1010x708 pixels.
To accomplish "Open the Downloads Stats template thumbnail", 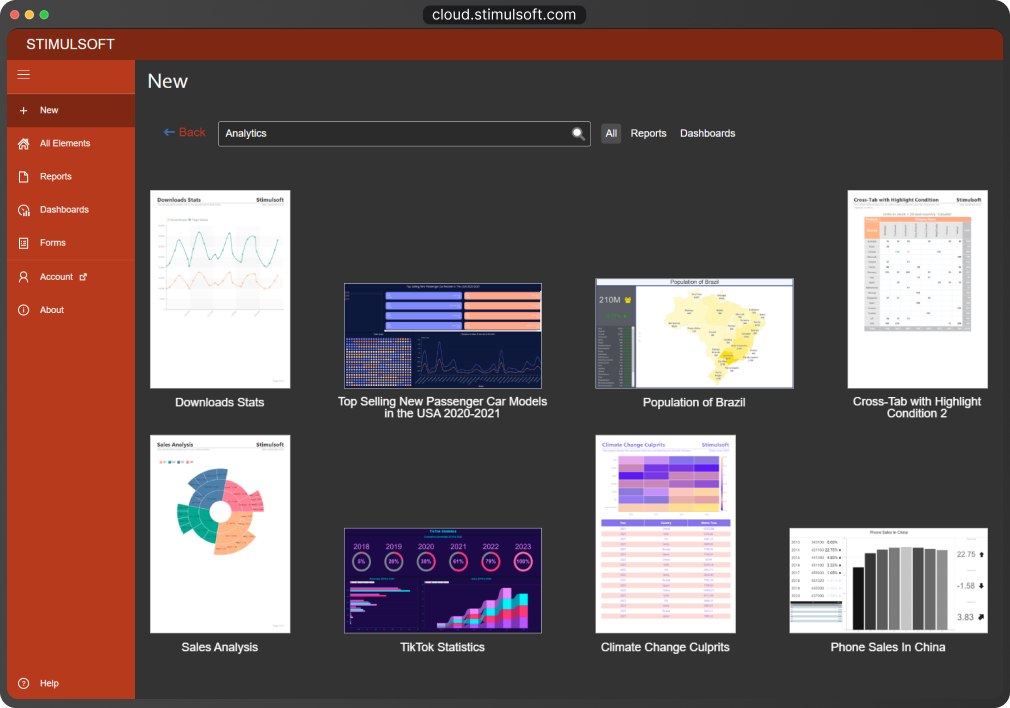I will click(x=219, y=289).
